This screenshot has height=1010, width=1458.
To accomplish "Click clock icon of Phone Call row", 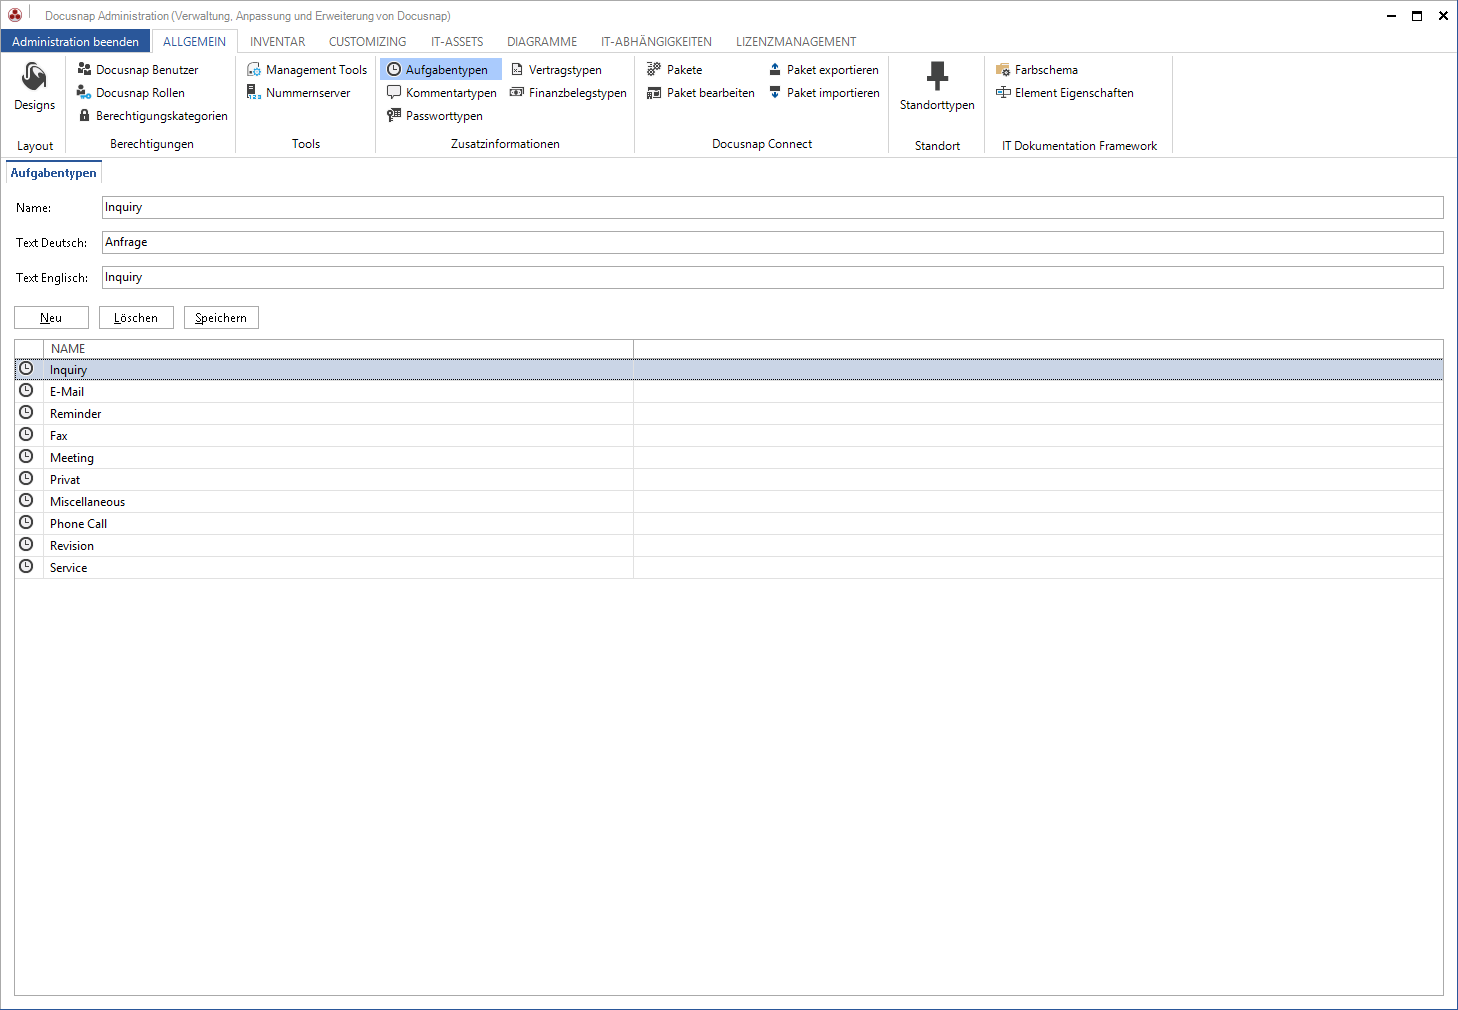I will [27, 523].
